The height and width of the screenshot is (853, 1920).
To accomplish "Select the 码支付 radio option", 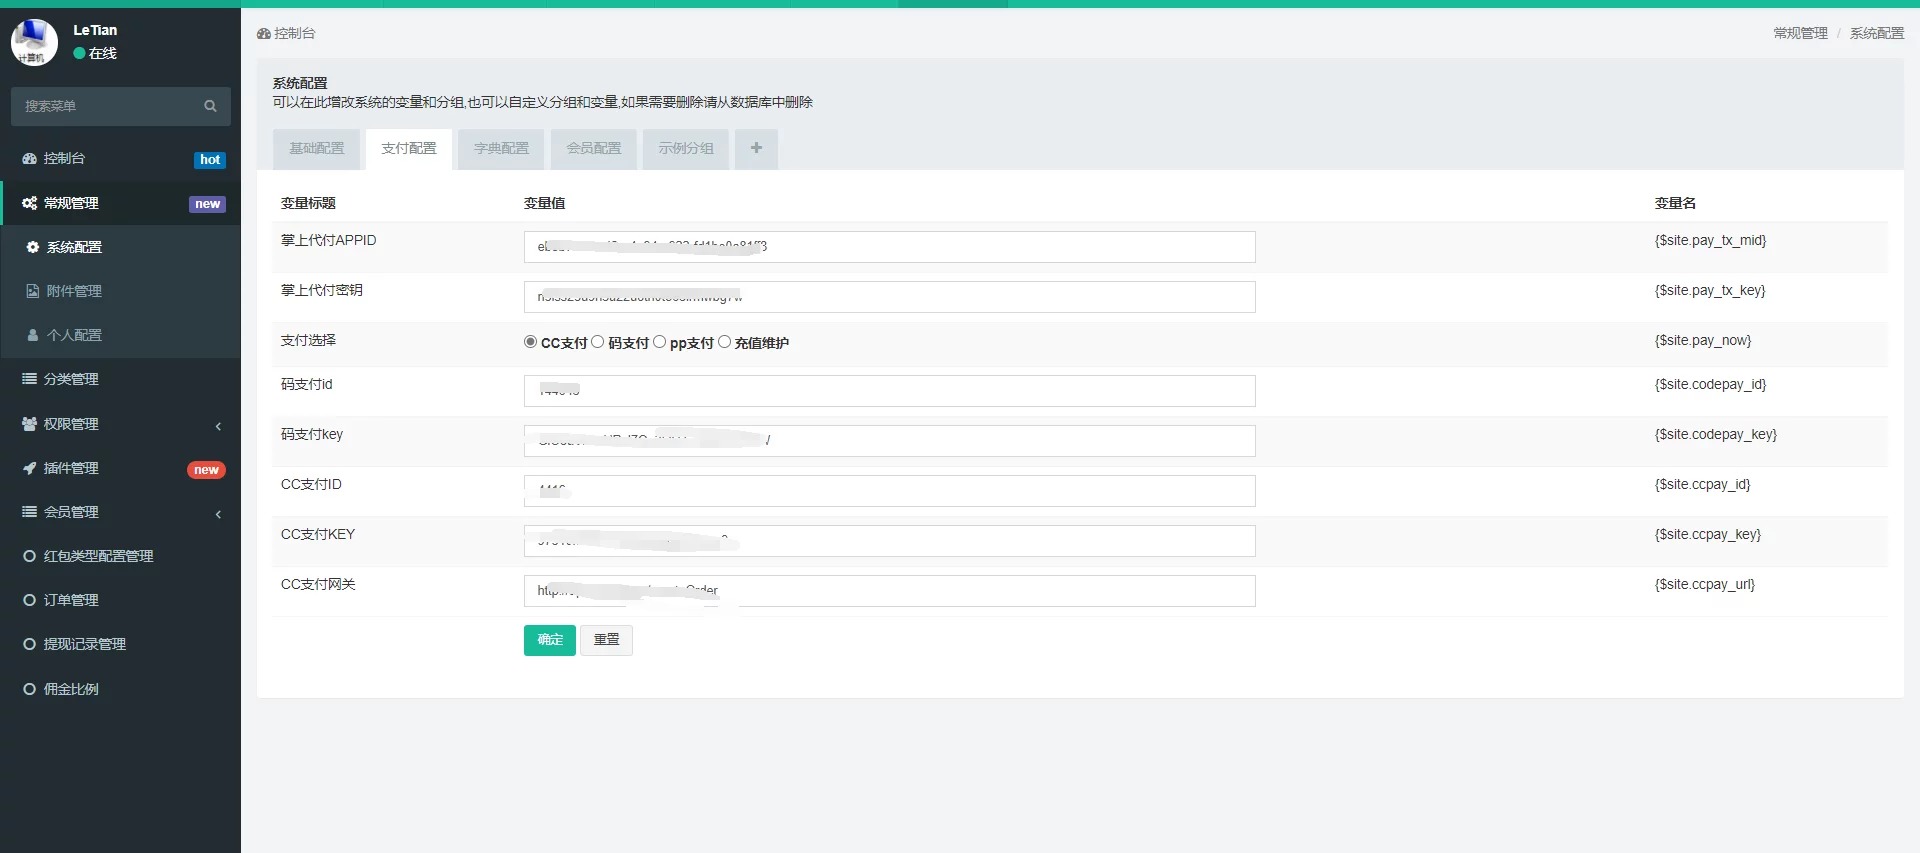I will (598, 342).
